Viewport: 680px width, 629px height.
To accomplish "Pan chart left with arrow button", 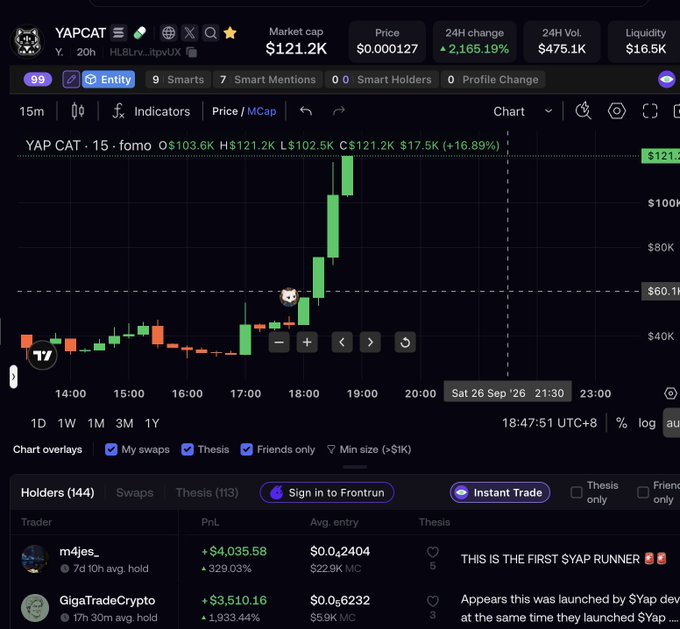I will coord(342,342).
